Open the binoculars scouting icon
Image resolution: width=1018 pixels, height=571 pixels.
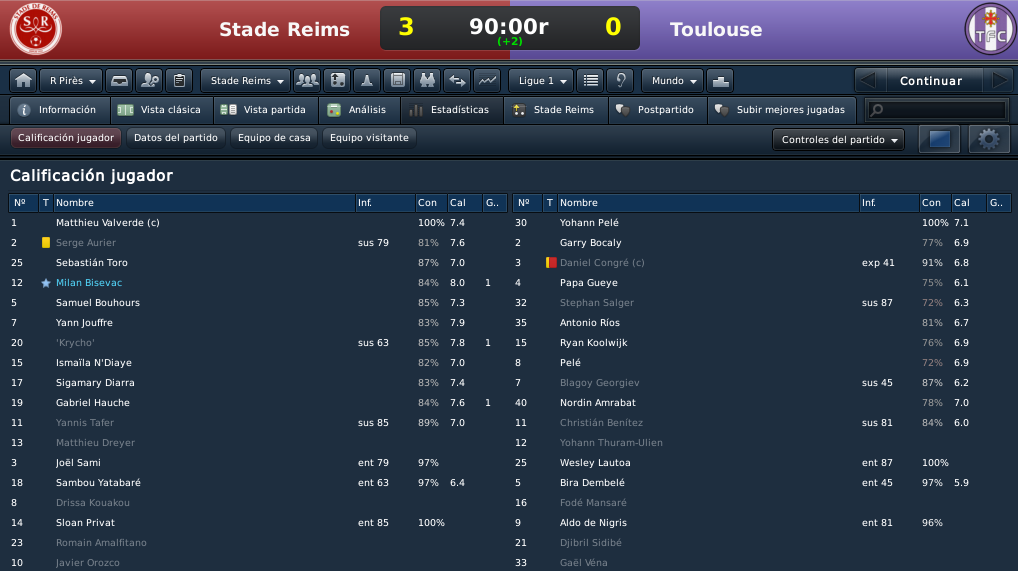point(427,81)
